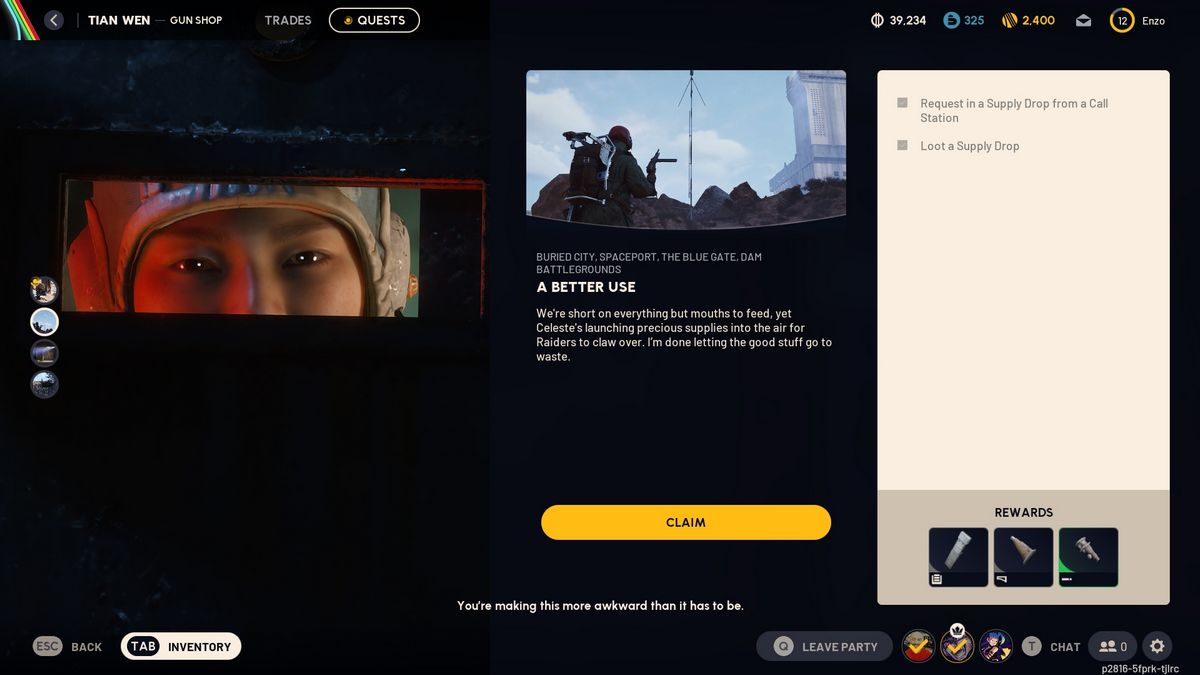
Task: Open the settings gear icon
Action: 1157,646
